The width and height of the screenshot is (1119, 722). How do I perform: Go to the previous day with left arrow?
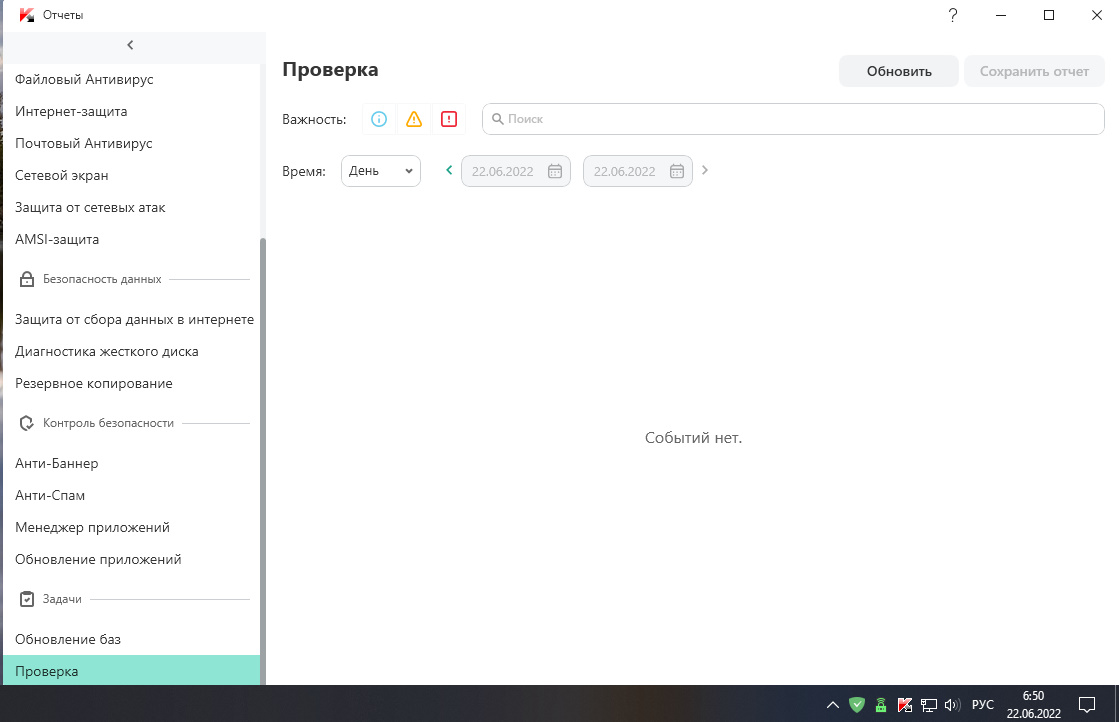pos(449,170)
